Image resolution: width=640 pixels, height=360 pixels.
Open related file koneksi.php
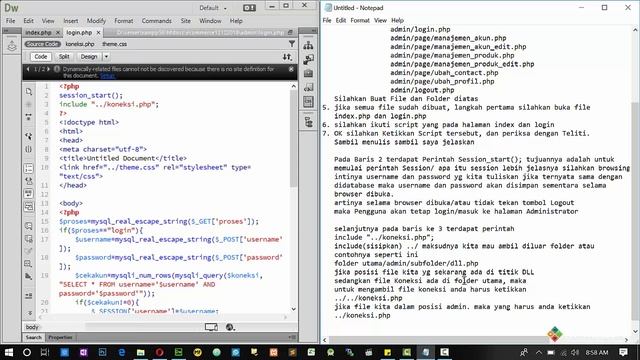[80, 44]
